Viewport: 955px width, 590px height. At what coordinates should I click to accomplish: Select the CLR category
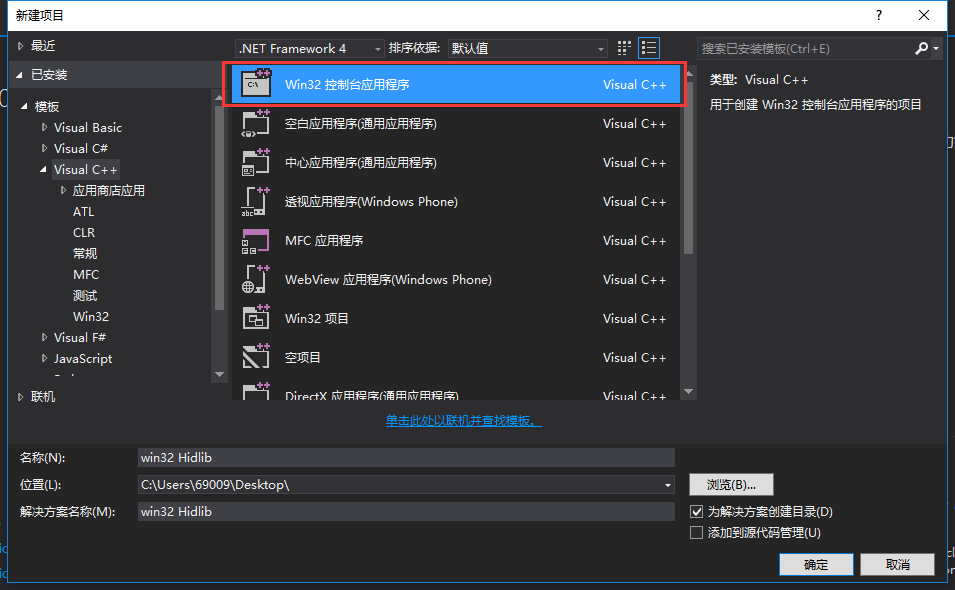(x=84, y=233)
